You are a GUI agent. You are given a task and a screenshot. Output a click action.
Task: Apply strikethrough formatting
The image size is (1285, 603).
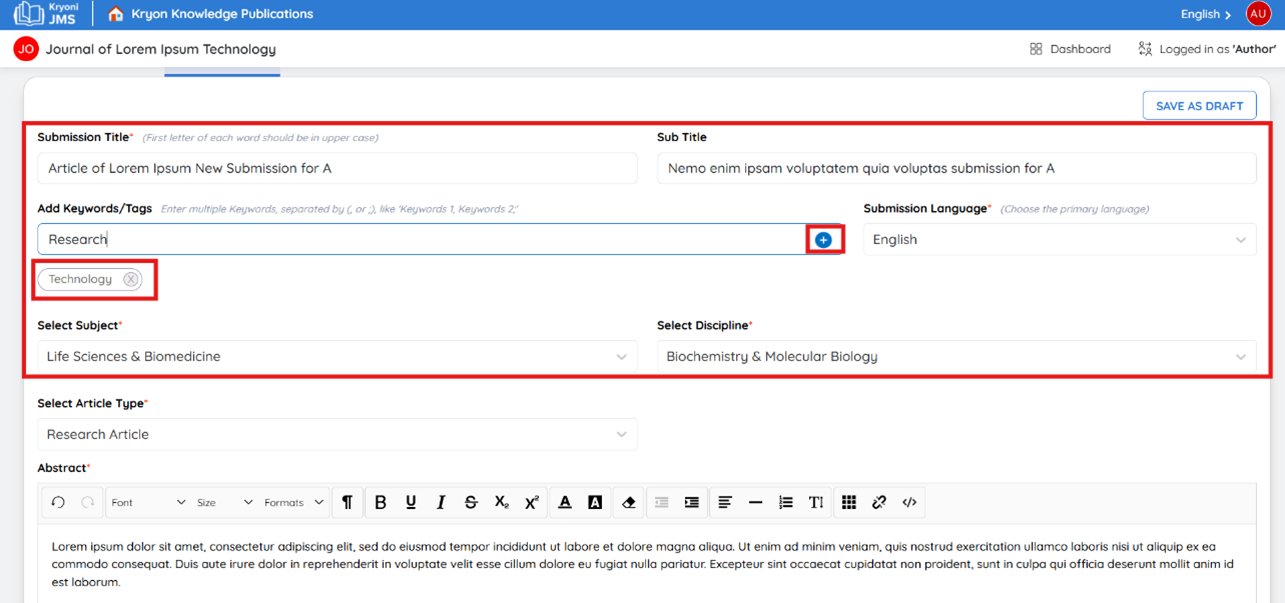[x=471, y=502]
